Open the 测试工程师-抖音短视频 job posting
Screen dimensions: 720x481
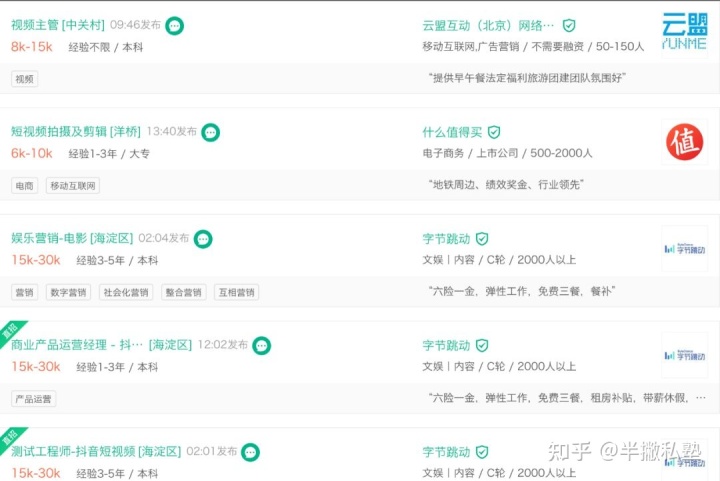point(96,451)
